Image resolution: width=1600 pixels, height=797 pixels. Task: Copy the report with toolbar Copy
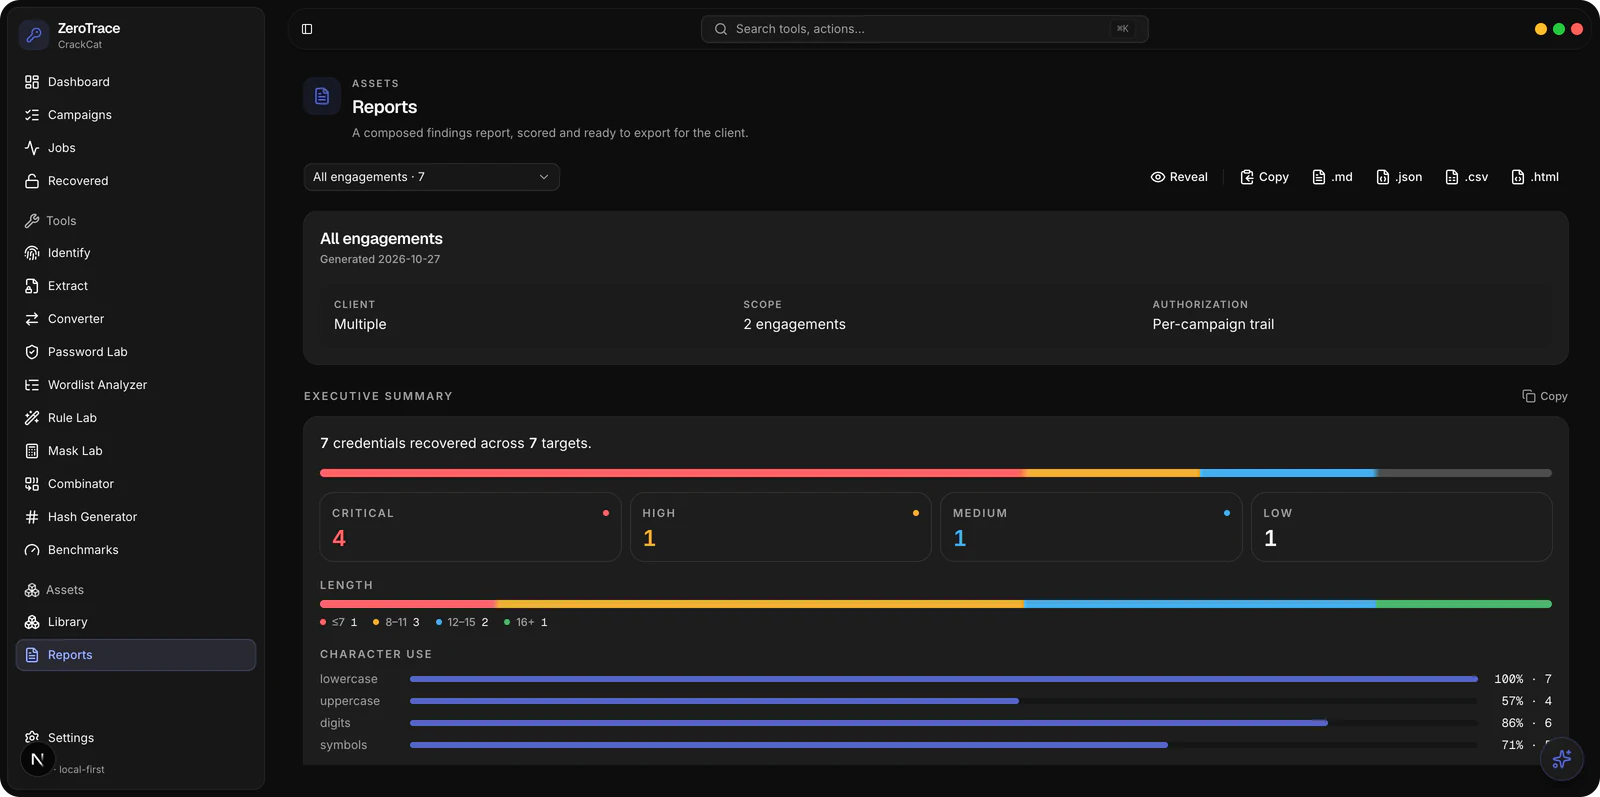[x=1264, y=177]
